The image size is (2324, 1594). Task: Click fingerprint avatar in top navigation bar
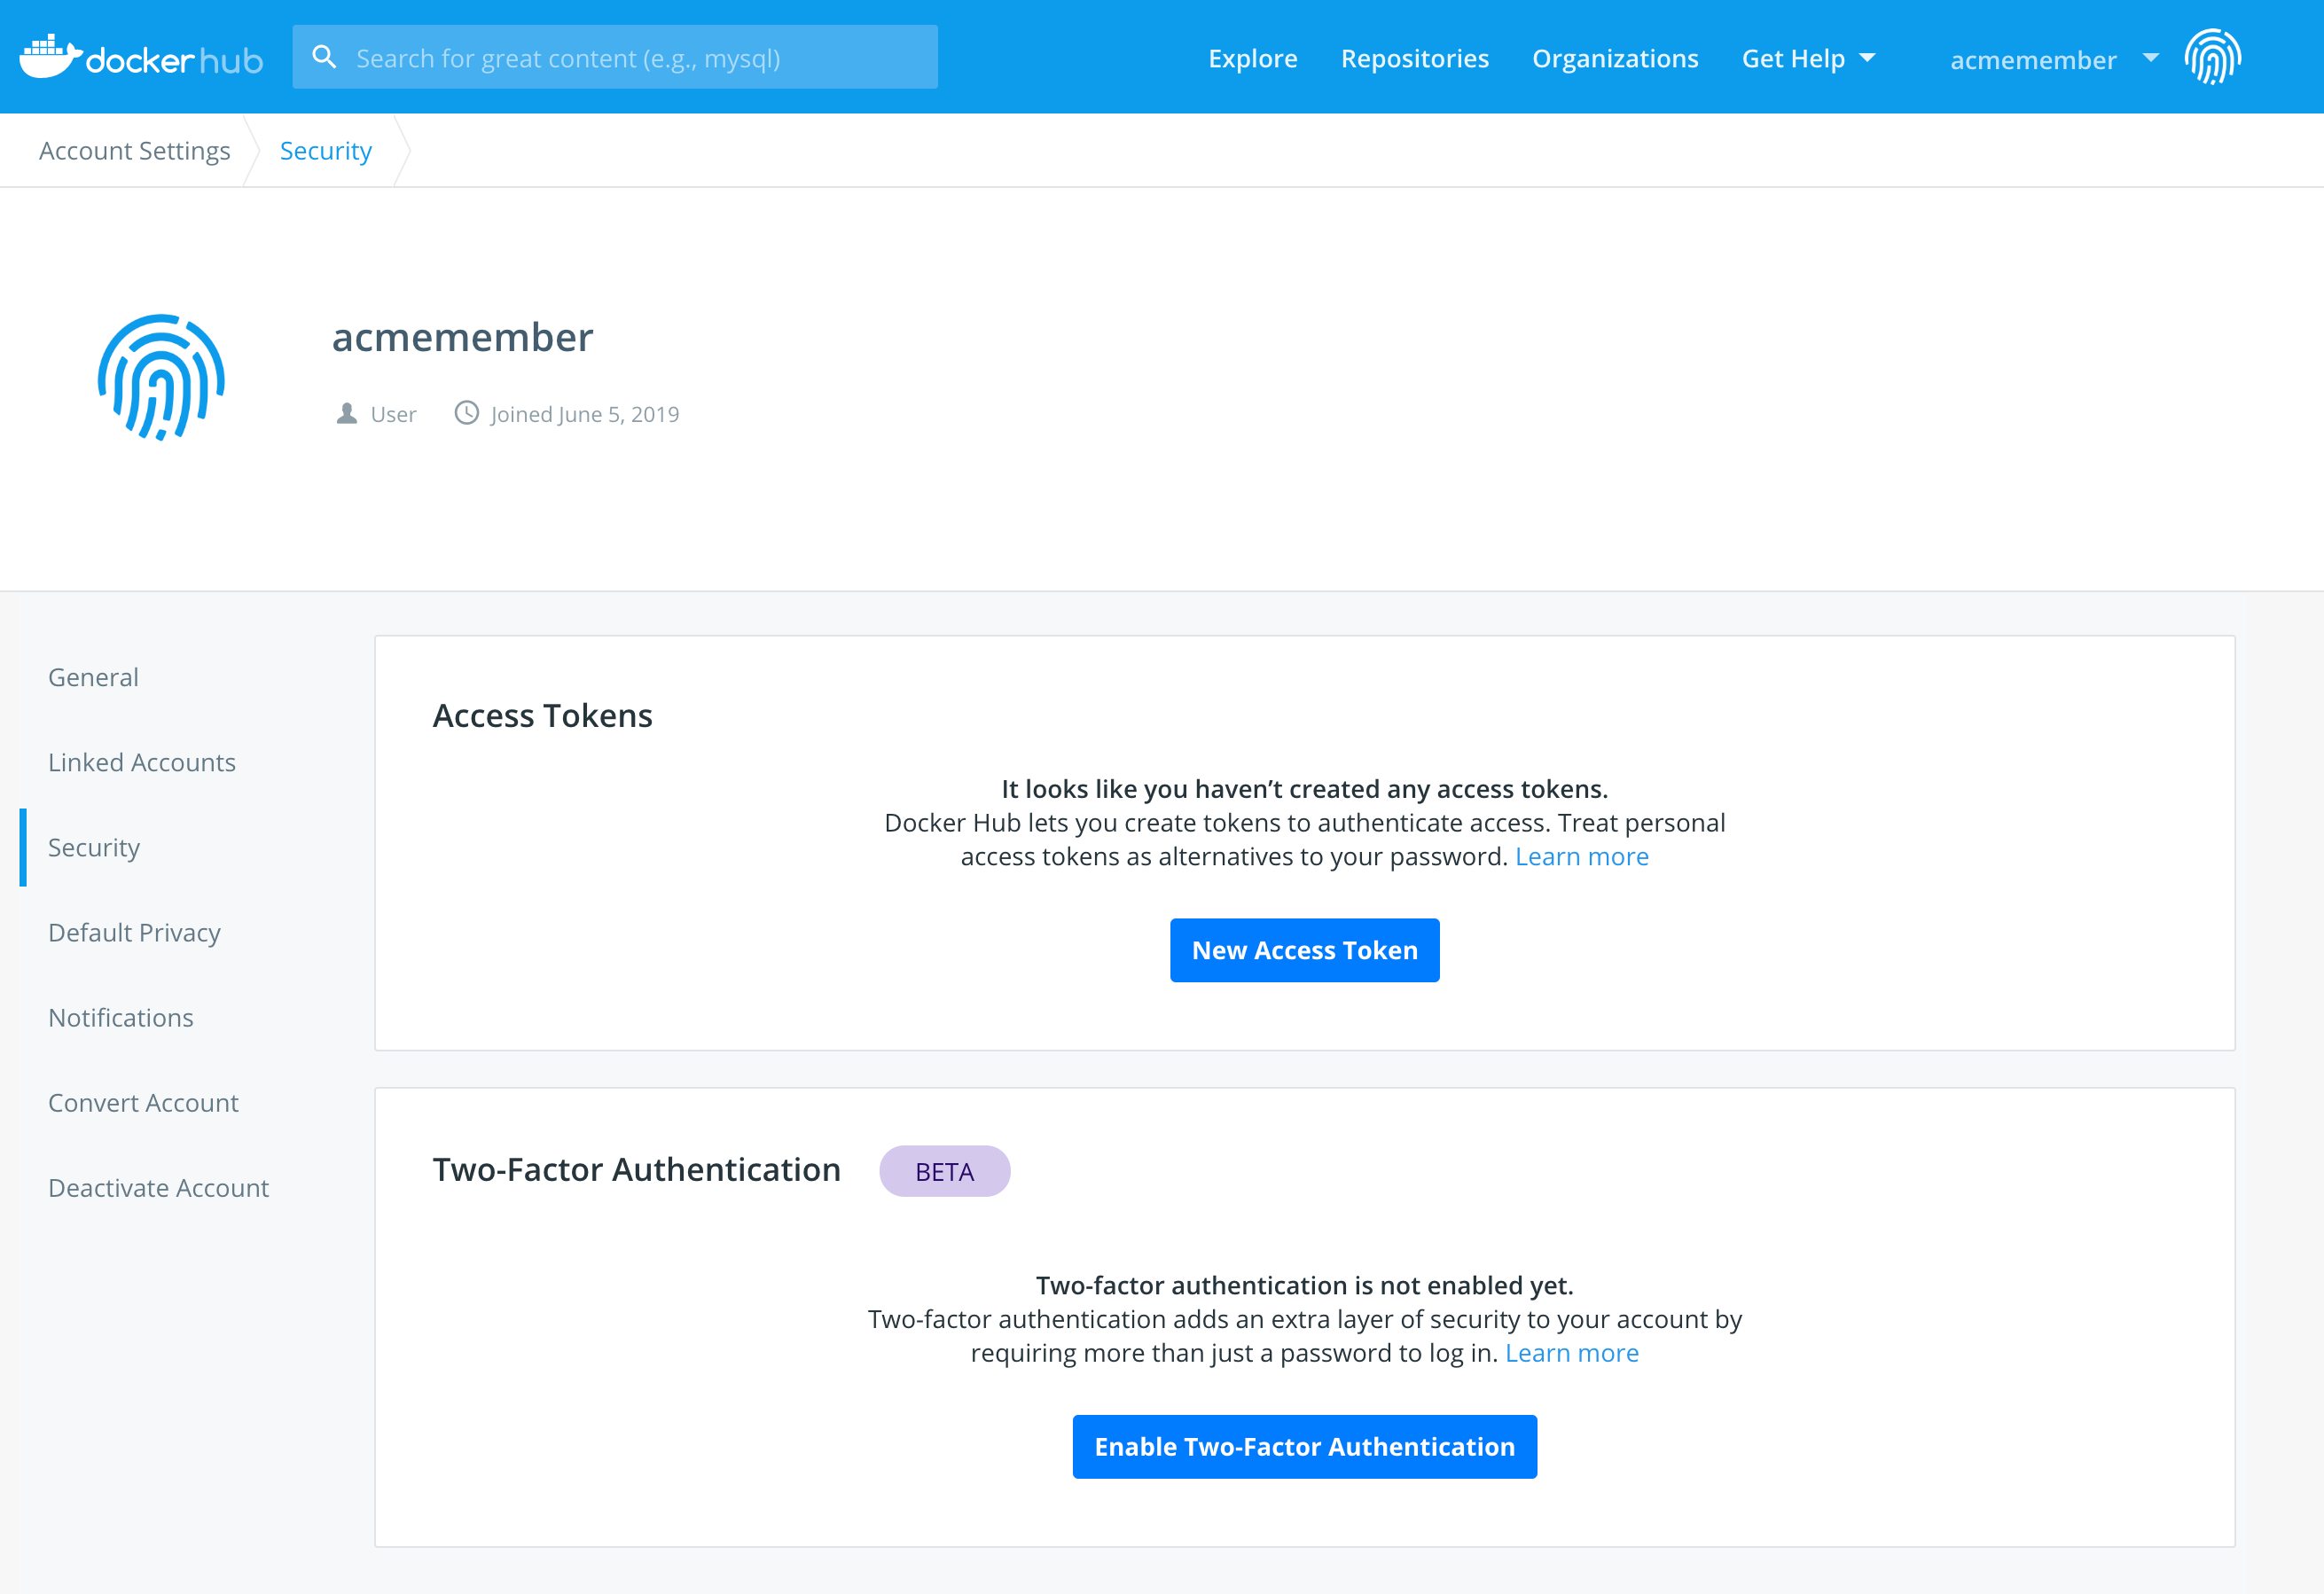pos(2212,57)
